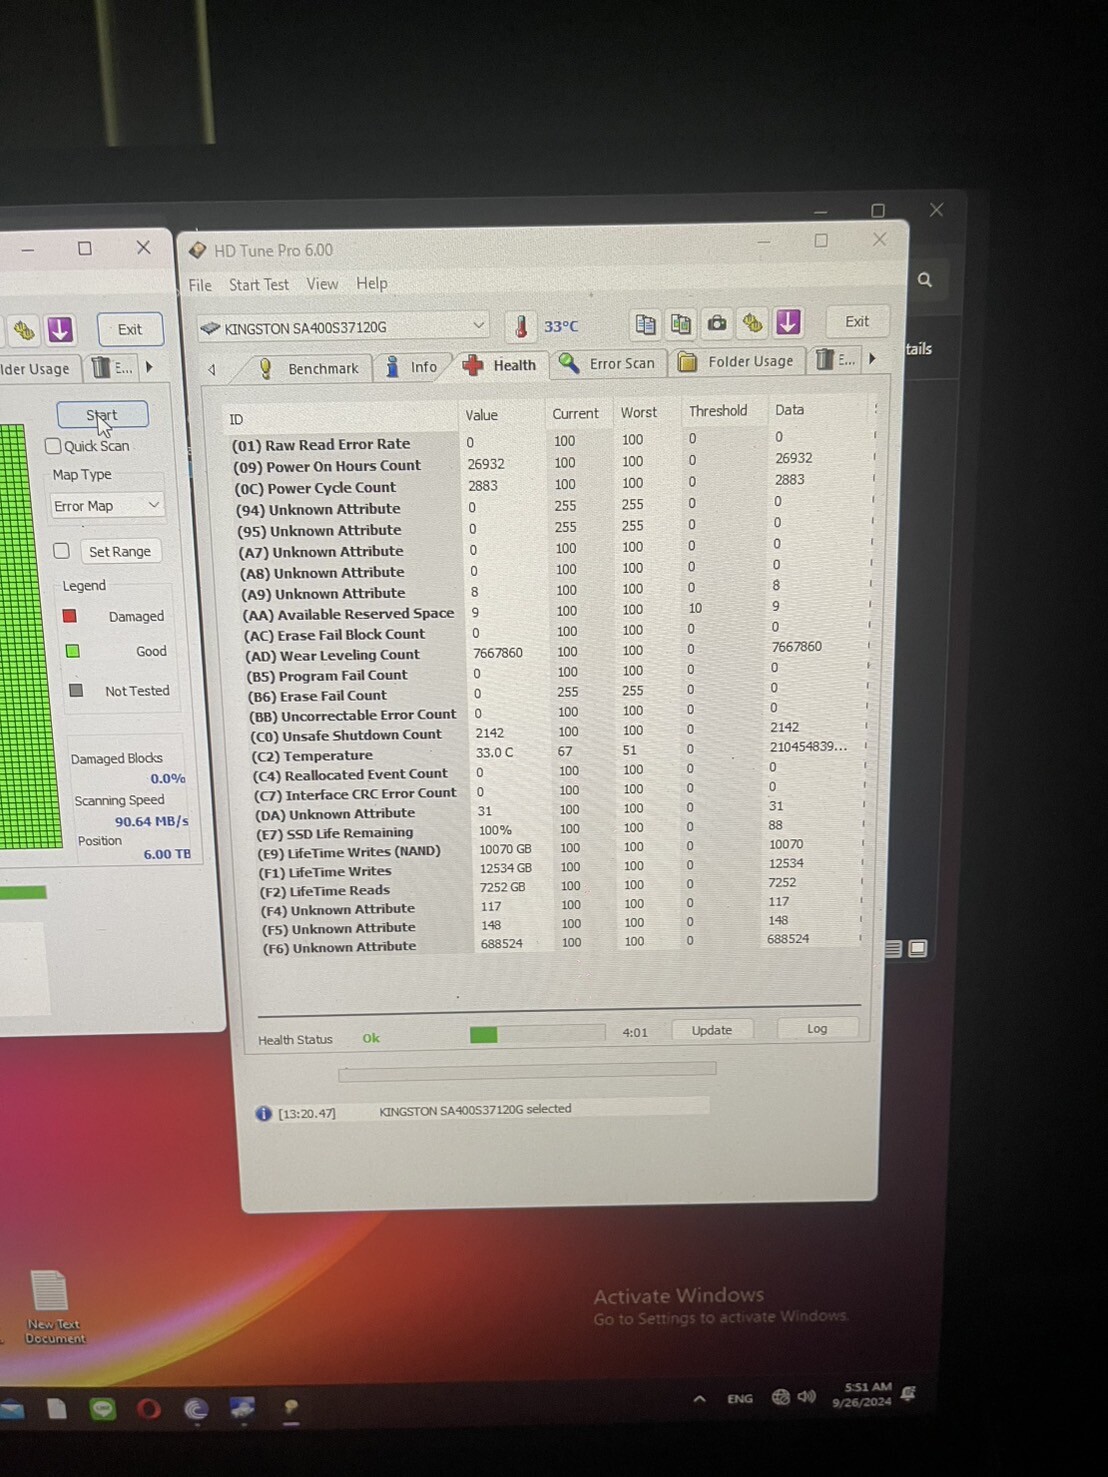Open Opera browser from the taskbar
This screenshot has height=1477, width=1108.
point(149,1409)
